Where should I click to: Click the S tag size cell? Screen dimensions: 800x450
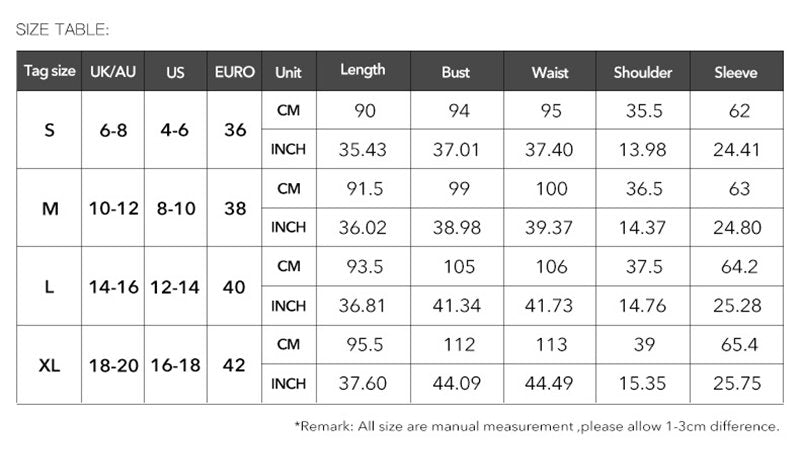pos(49,130)
